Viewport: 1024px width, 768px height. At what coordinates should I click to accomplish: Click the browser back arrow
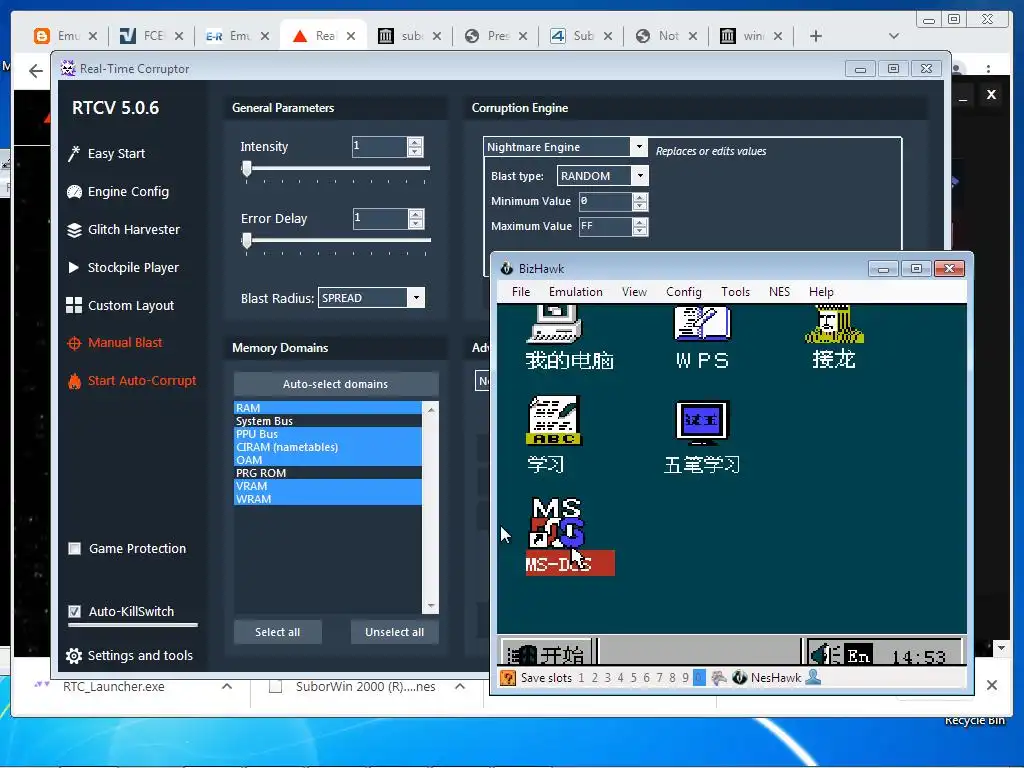pos(36,70)
